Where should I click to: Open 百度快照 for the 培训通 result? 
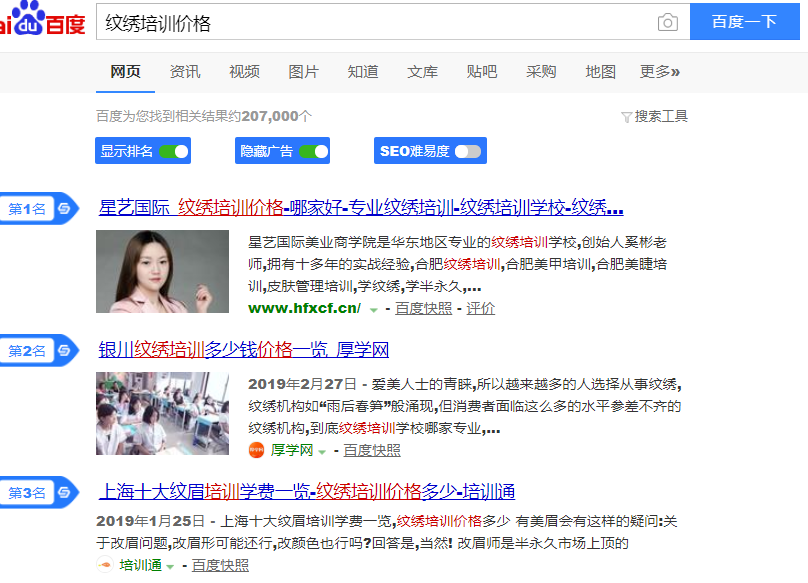(x=220, y=565)
